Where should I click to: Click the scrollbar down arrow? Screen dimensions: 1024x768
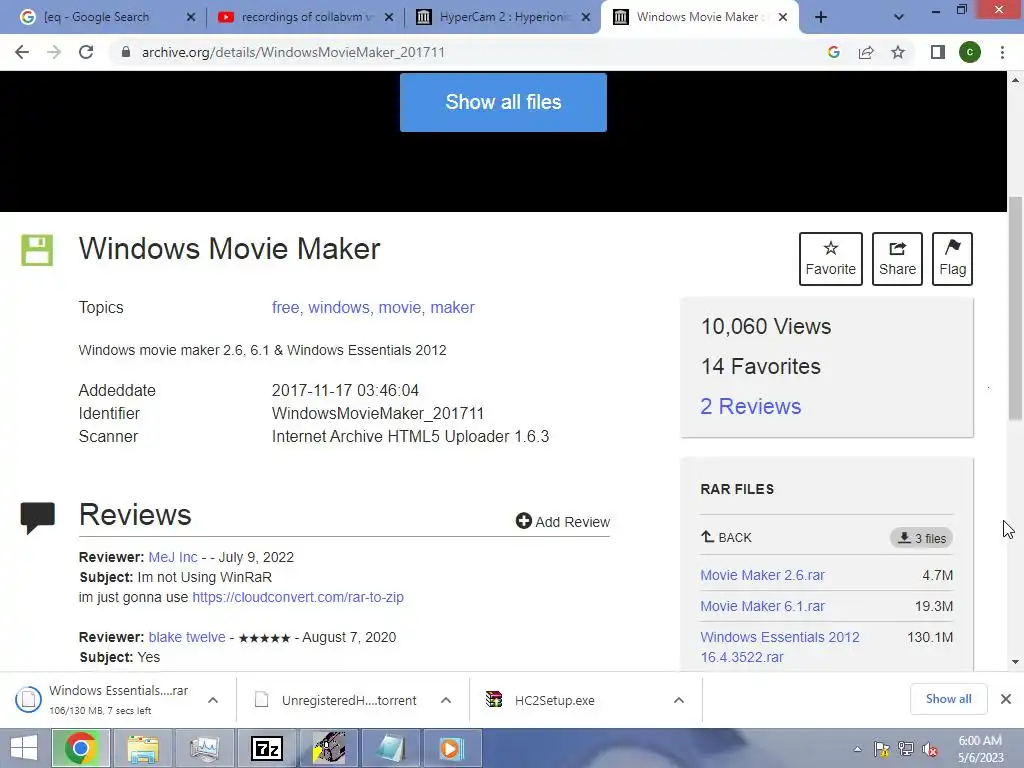click(x=1015, y=662)
